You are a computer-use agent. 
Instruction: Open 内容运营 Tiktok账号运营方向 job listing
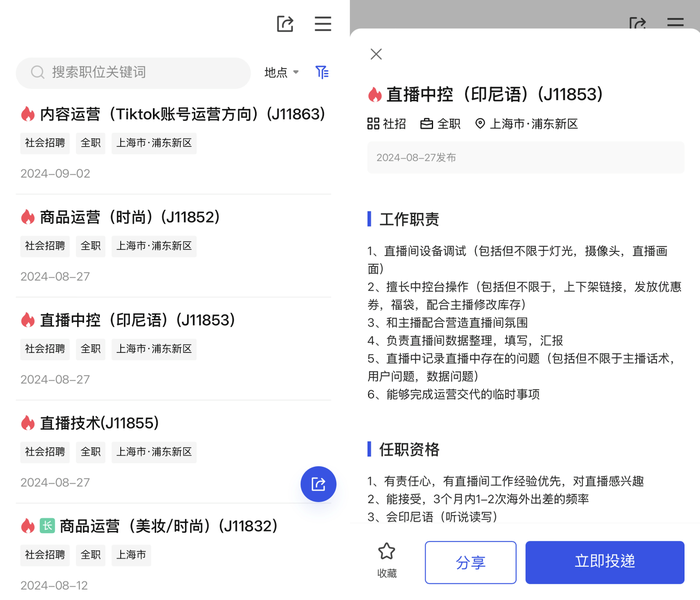[x=182, y=114]
